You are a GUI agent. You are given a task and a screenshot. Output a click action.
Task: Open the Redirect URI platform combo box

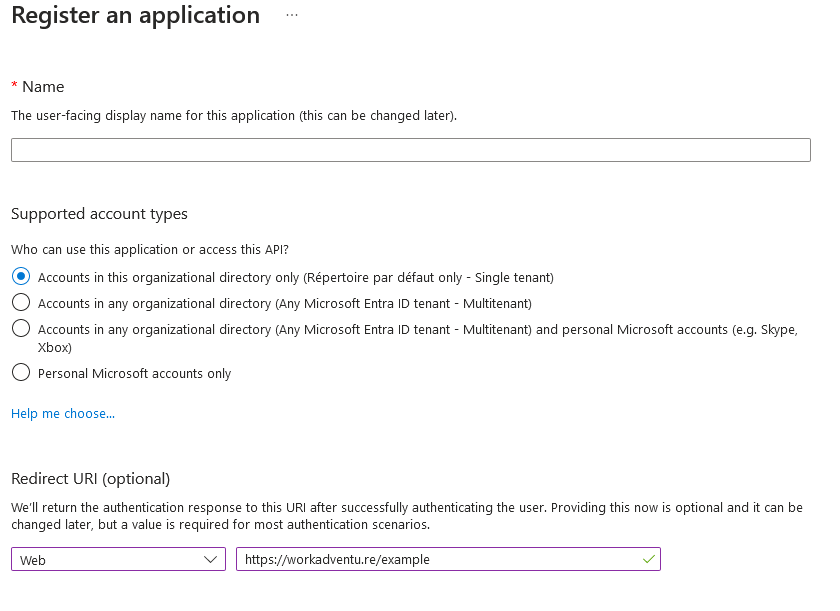[118, 559]
